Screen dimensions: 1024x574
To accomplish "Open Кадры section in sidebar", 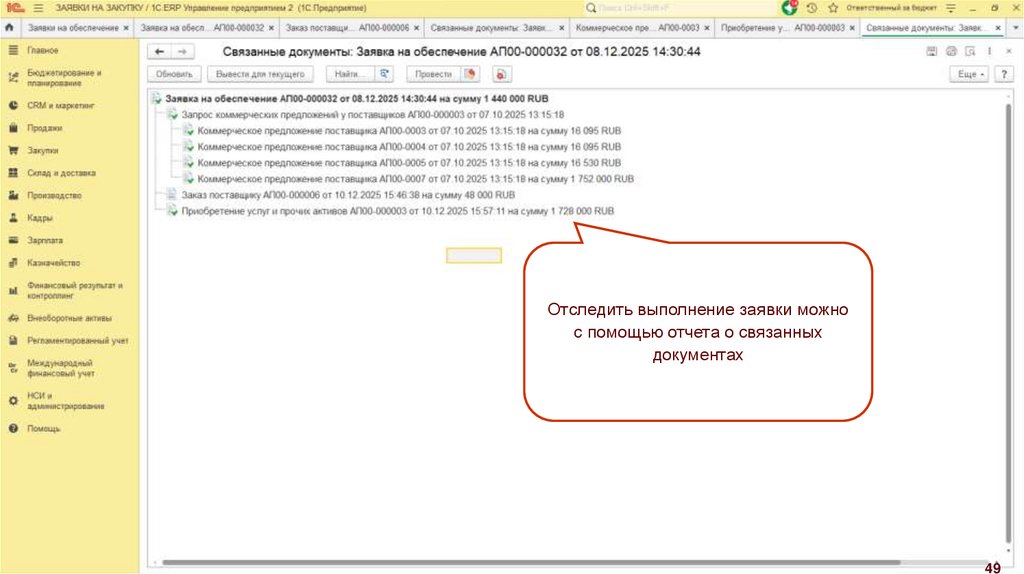I will click(x=39, y=218).
